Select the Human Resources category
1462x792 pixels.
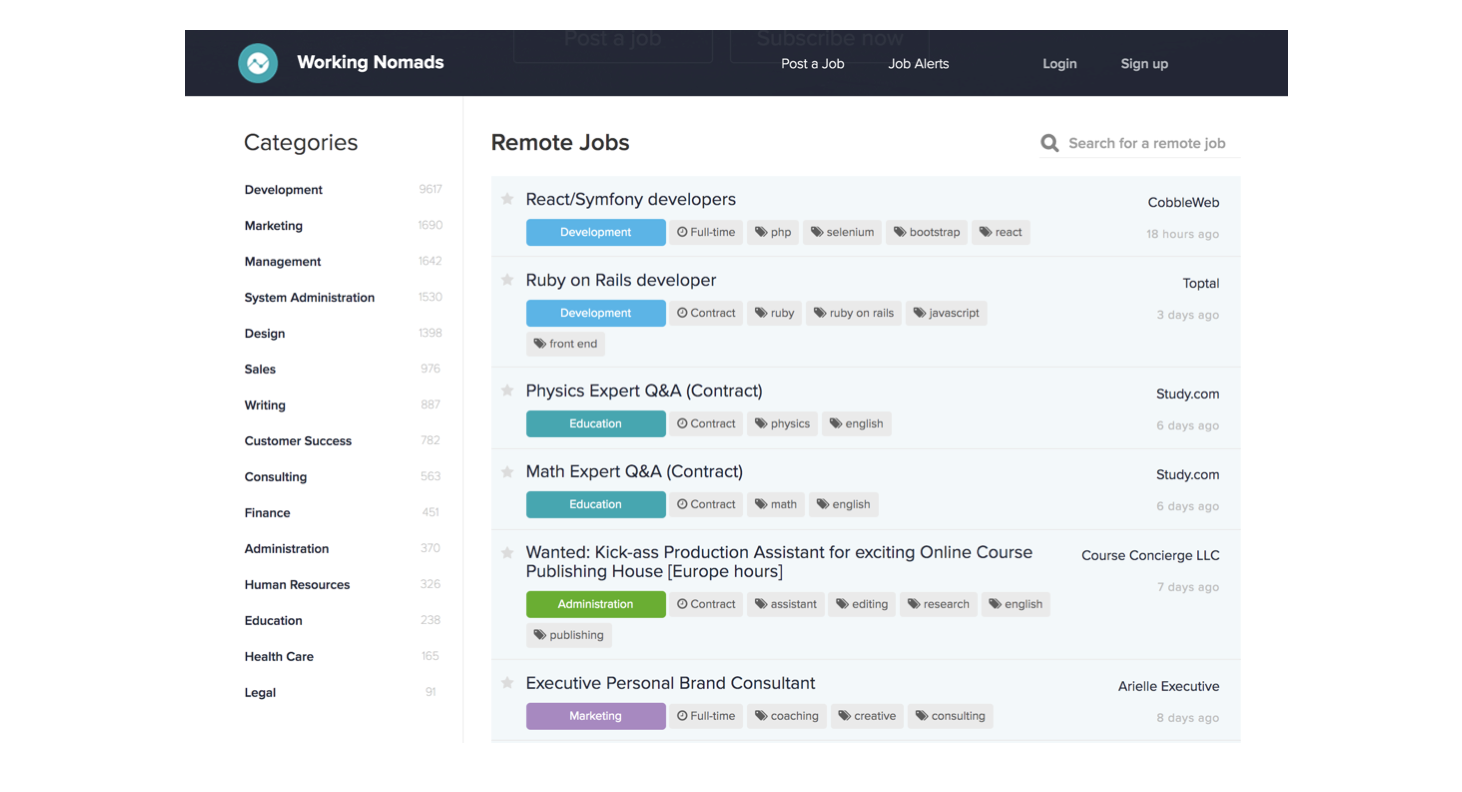pyautogui.click(x=297, y=585)
